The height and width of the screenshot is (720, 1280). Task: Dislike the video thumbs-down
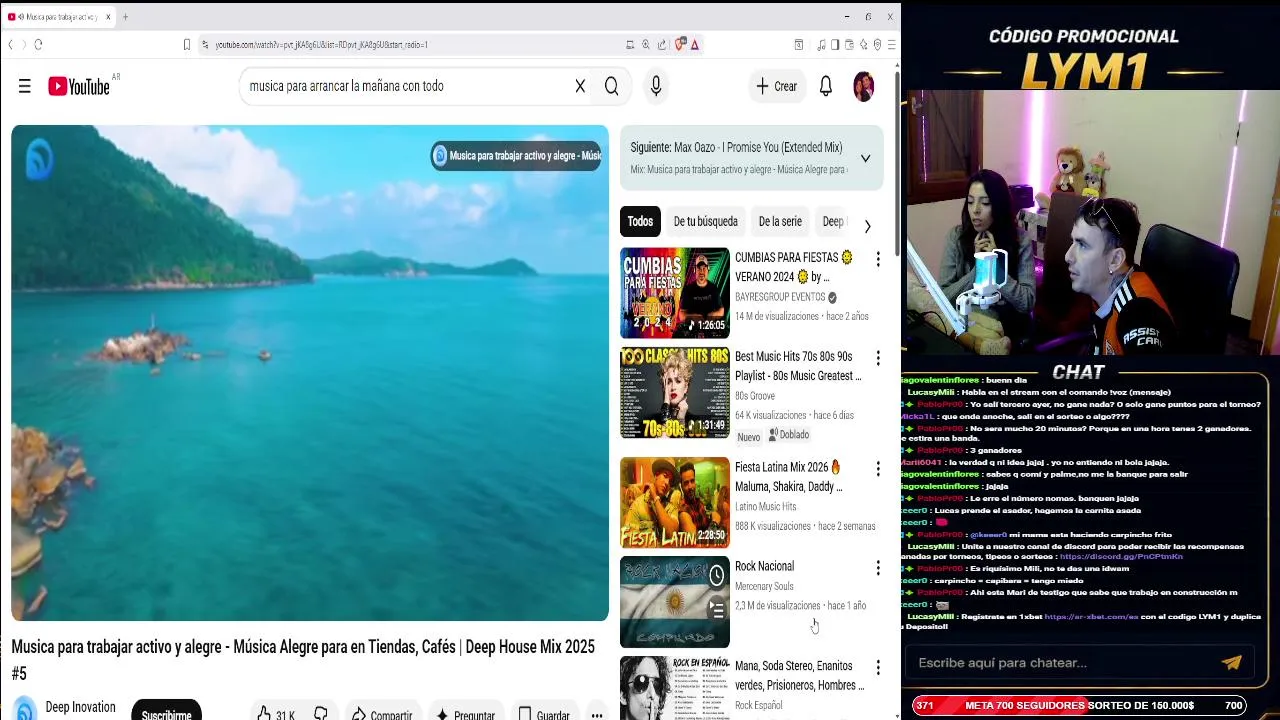tap(321, 714)
